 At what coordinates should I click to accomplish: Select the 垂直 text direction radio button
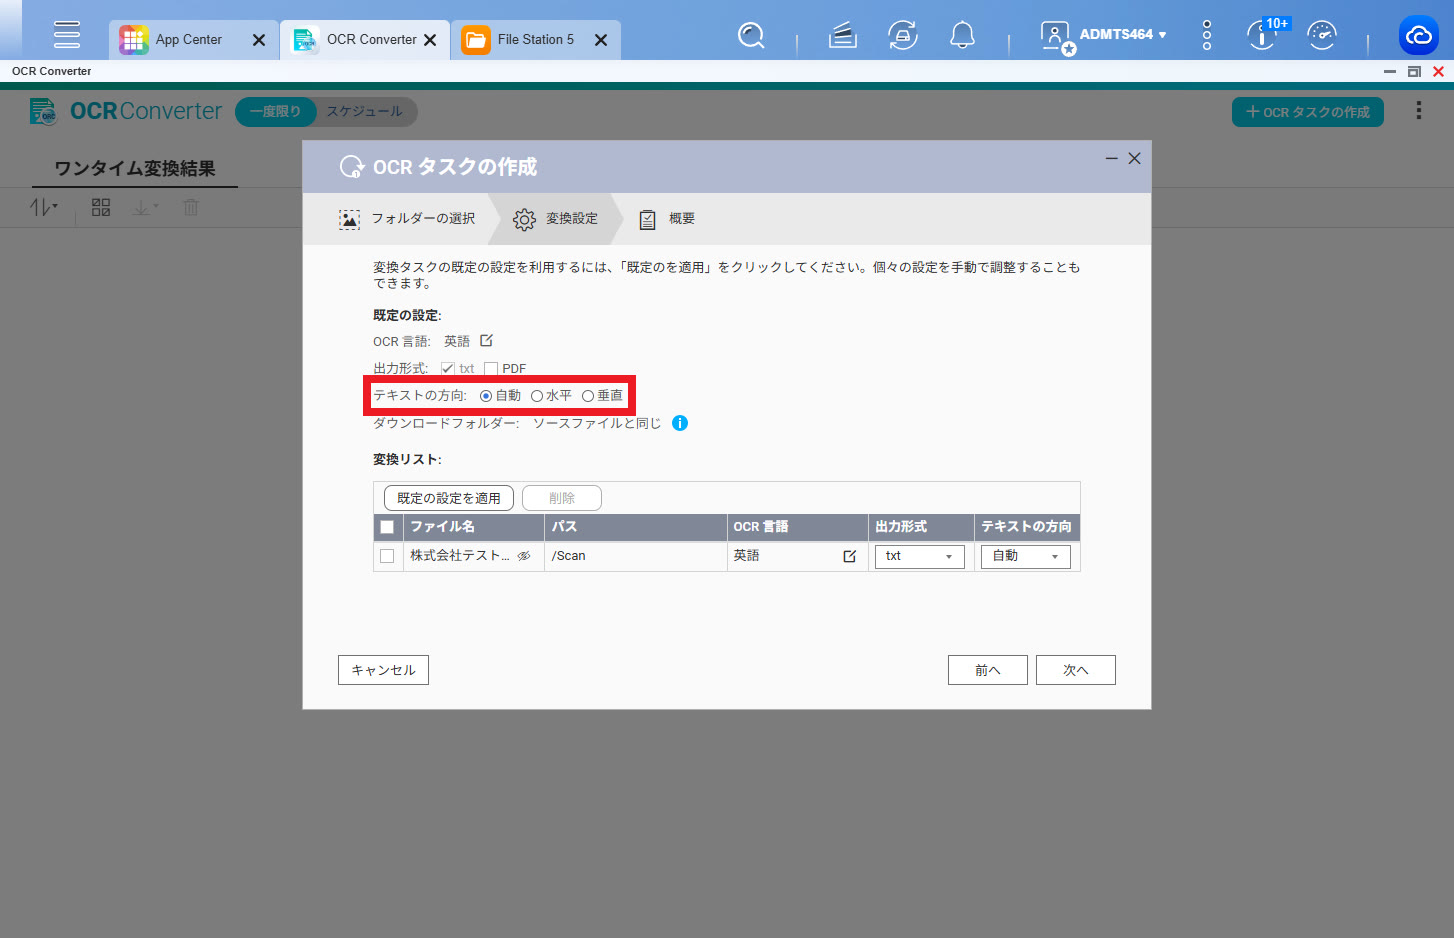[x=588, y=396]
